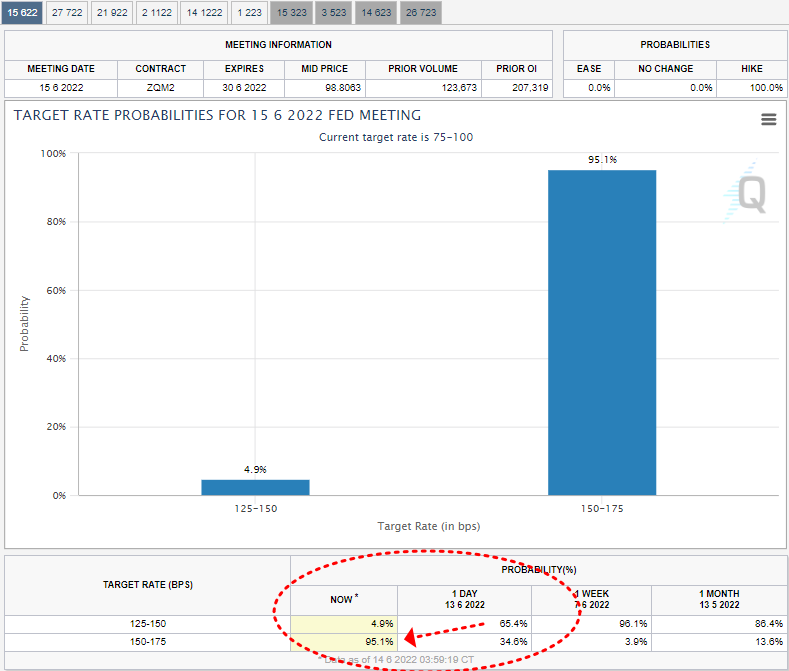
Task: Click the 4.9% bar label
Action: [x=255, y=470]
